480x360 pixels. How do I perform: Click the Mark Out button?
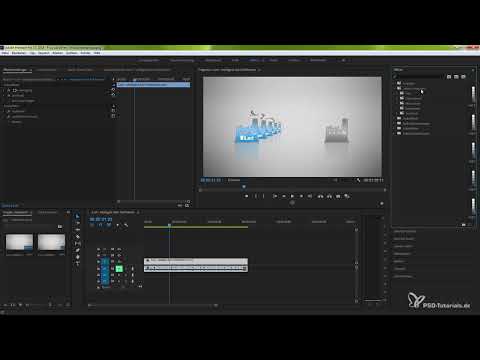click(263, 196)
